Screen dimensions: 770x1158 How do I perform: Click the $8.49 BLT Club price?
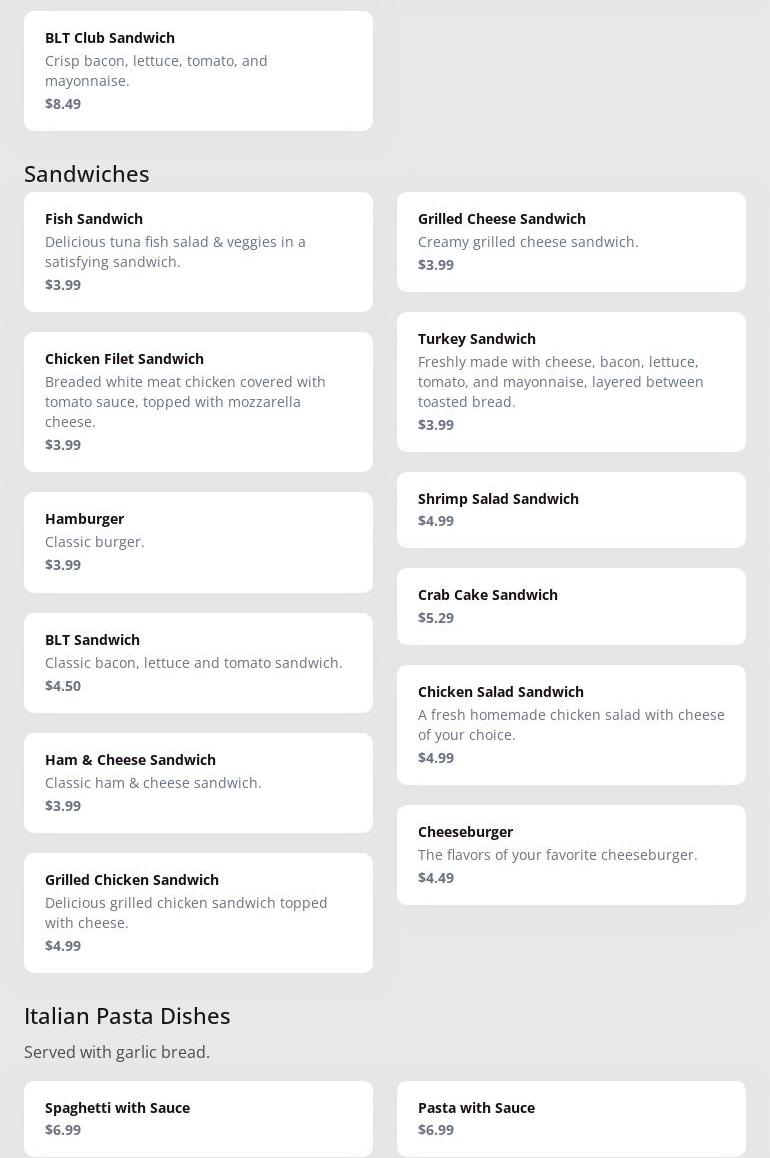coord(63,103)
